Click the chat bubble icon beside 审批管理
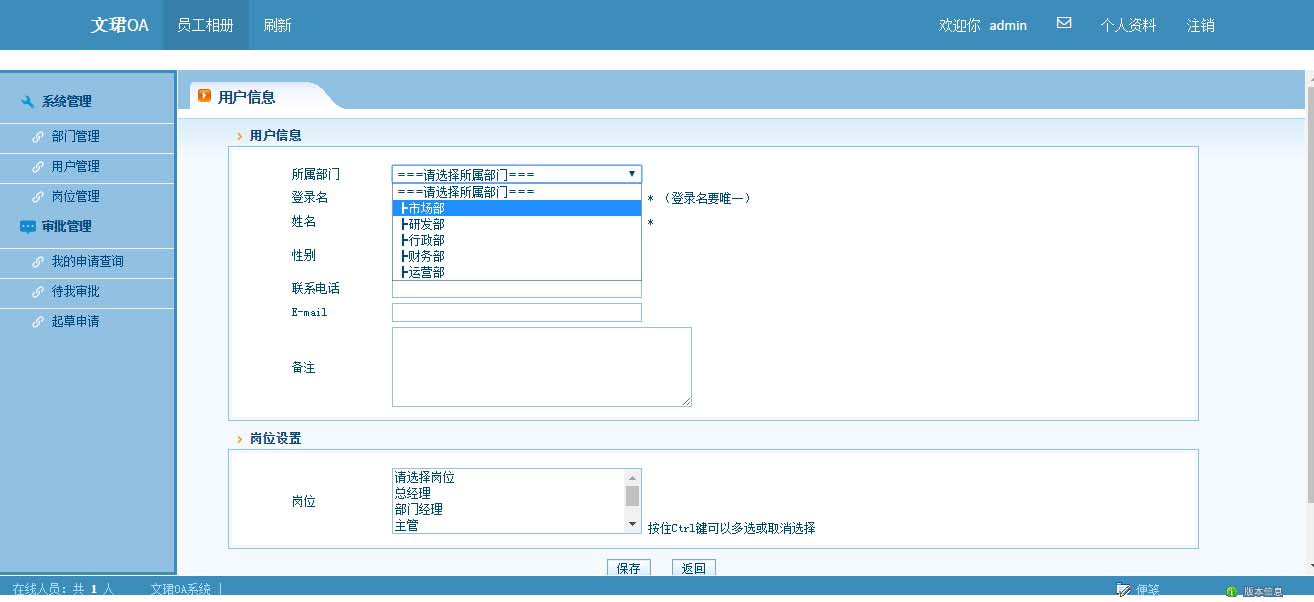 point(28,227)
